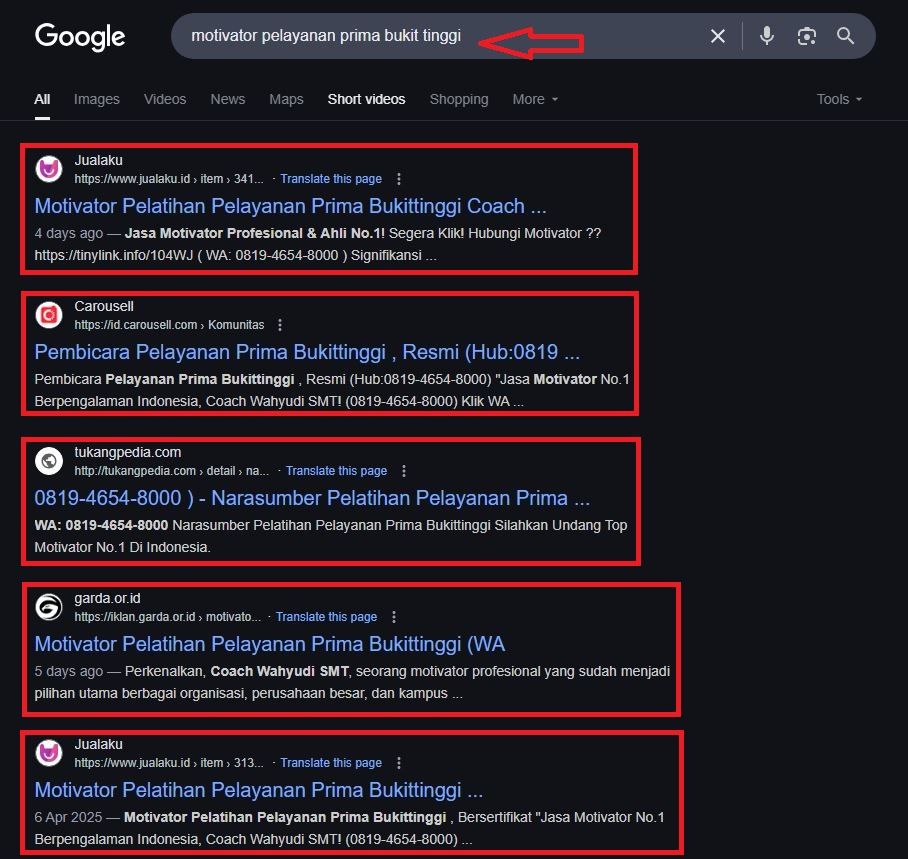This screenshot has height=859, width=908.
Task: Click the garda.or.id favicon
Action: click(49, 607)
